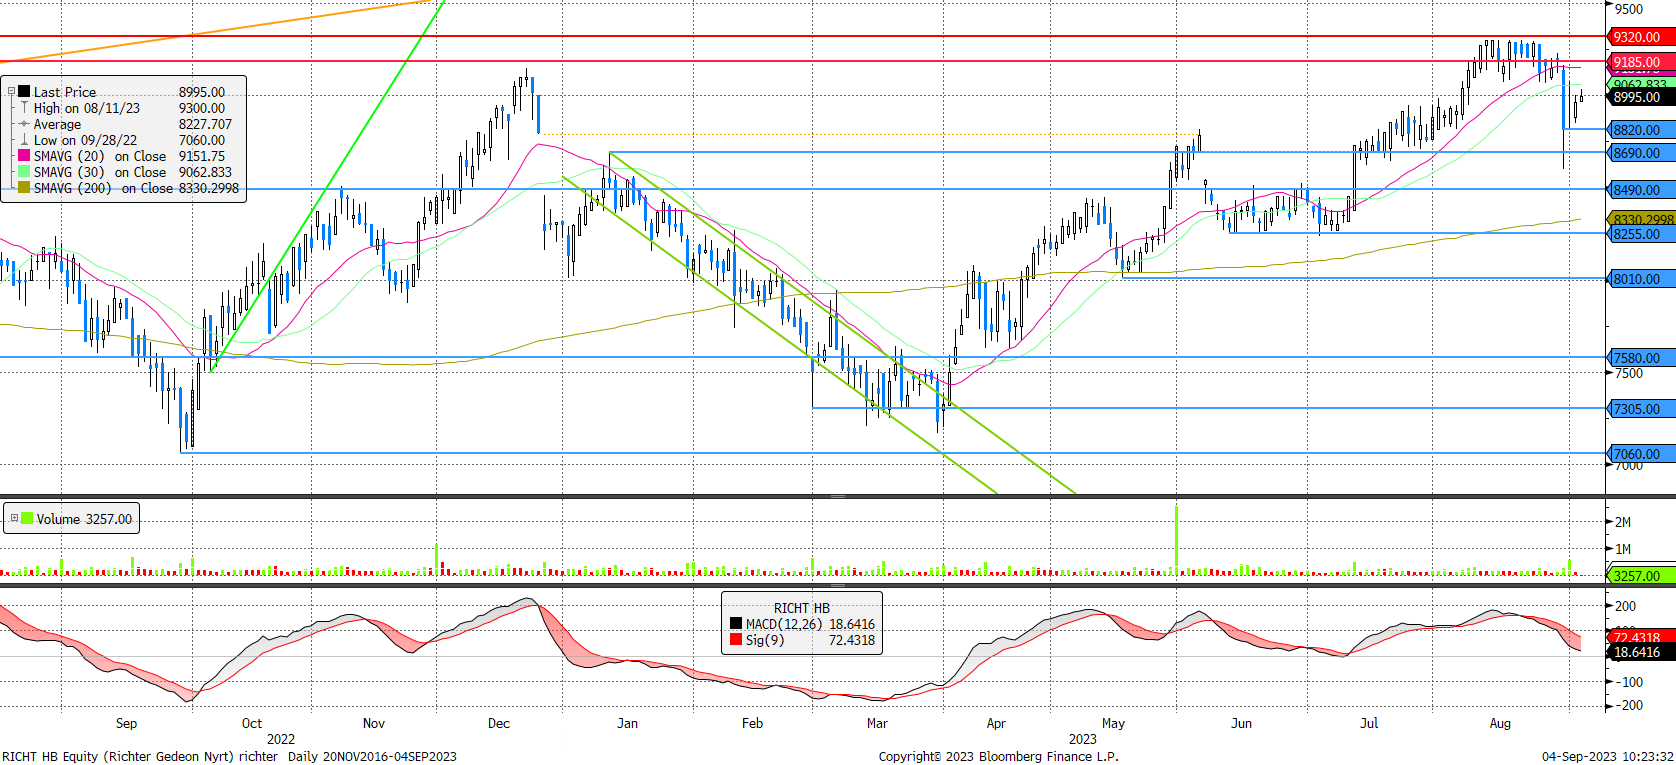Click the olive SMAVG (200) swatch
1676x765 pixels.
click(24, 188)
